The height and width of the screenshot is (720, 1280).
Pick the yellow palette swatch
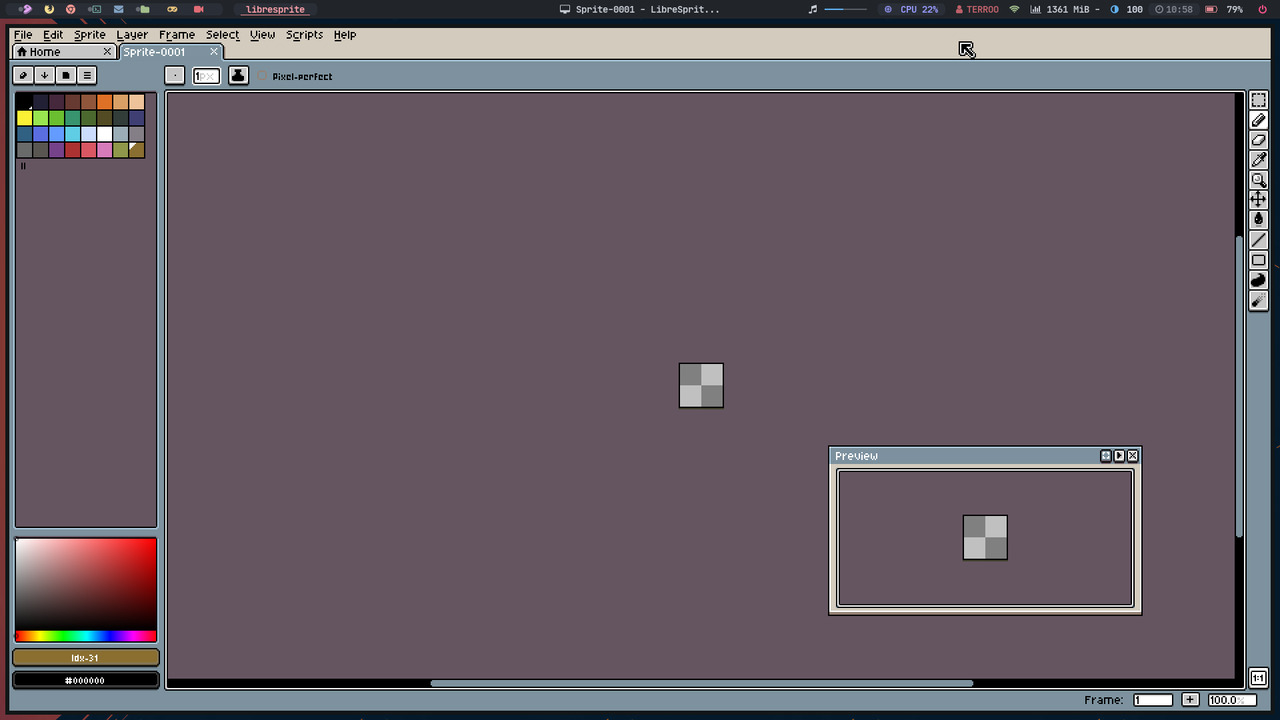coord(24,118)
